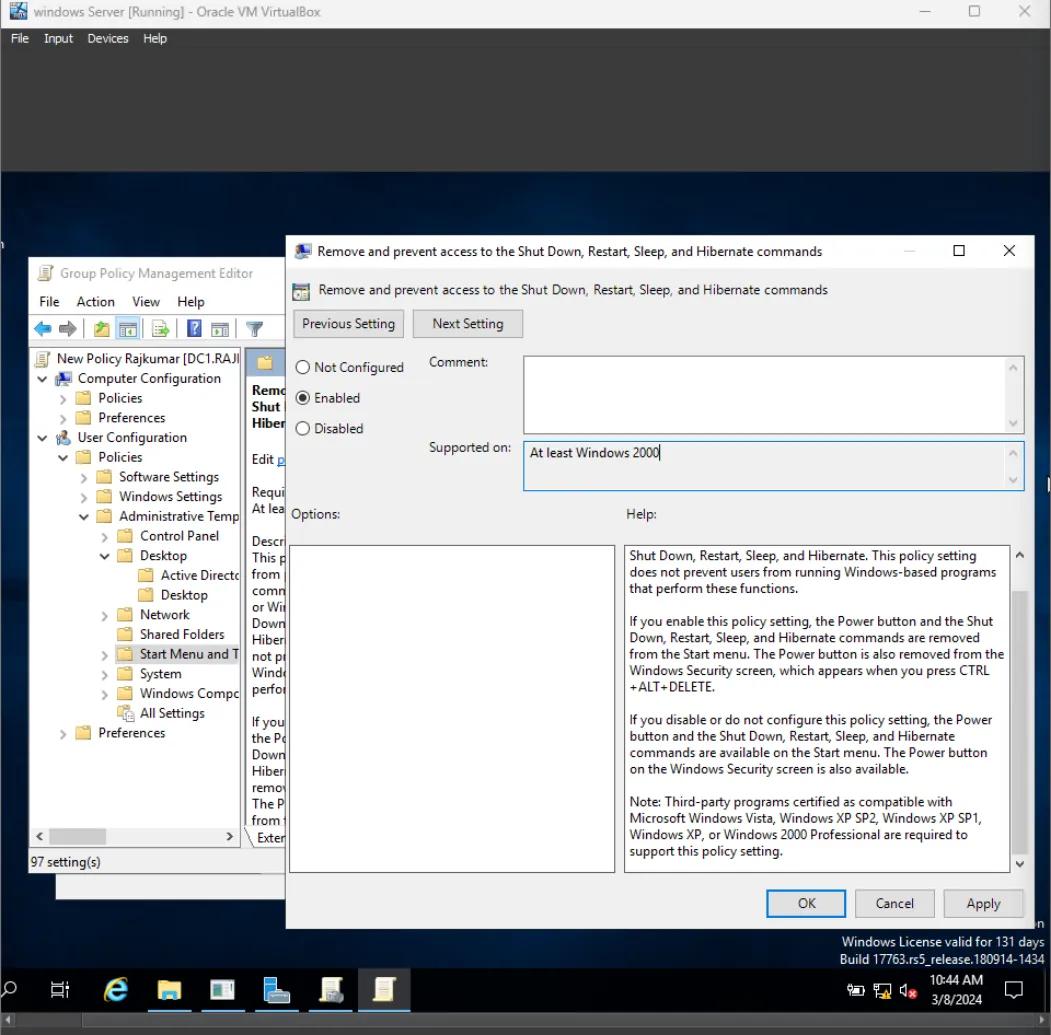Click the User Configuration node
This screenshot has width=1051, height=1035.
tap(132, 437)
